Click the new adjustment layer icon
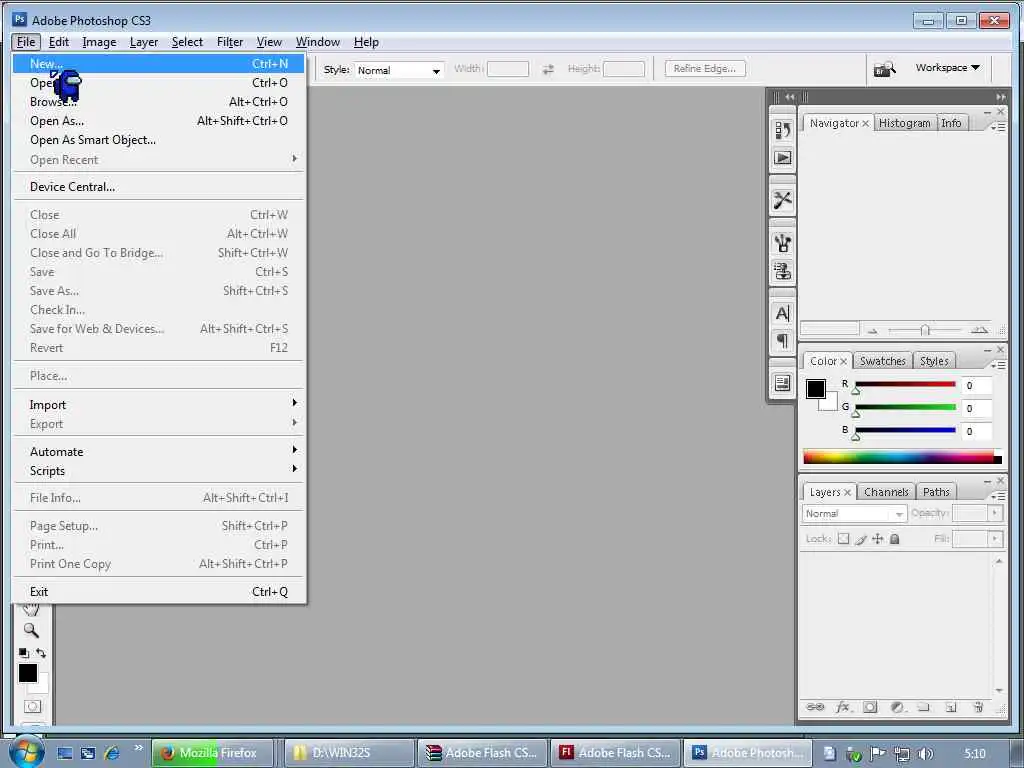The image size is (1024, 768). point(897,707)
